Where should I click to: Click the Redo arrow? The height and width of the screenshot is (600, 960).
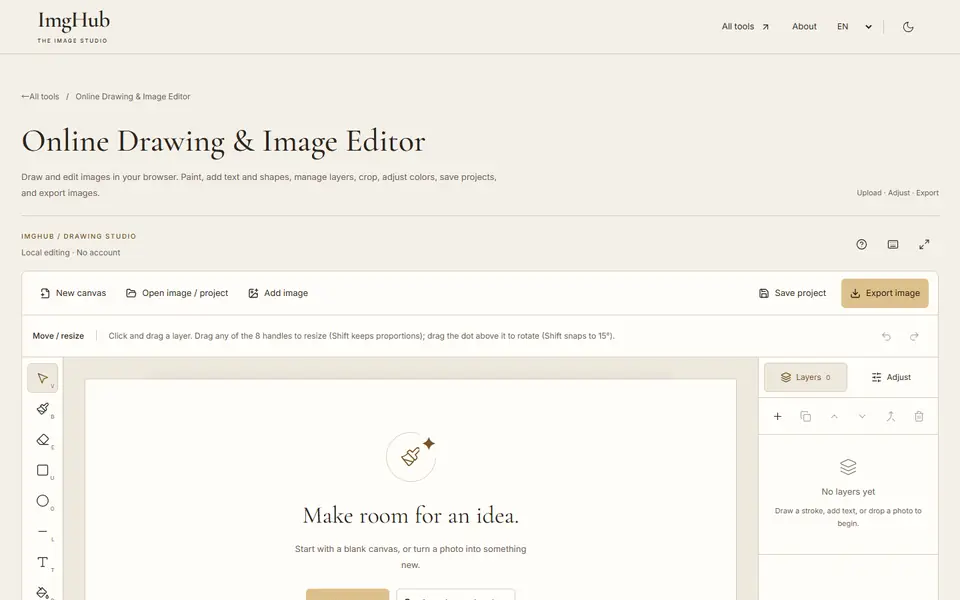(914, 336)
